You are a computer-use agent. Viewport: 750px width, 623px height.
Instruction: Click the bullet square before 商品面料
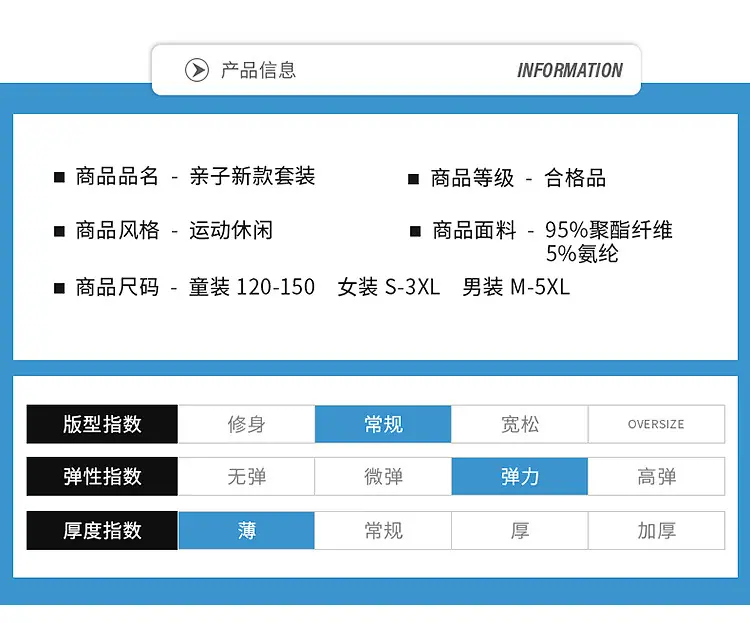pyautogui.click(x=415, y=232)
